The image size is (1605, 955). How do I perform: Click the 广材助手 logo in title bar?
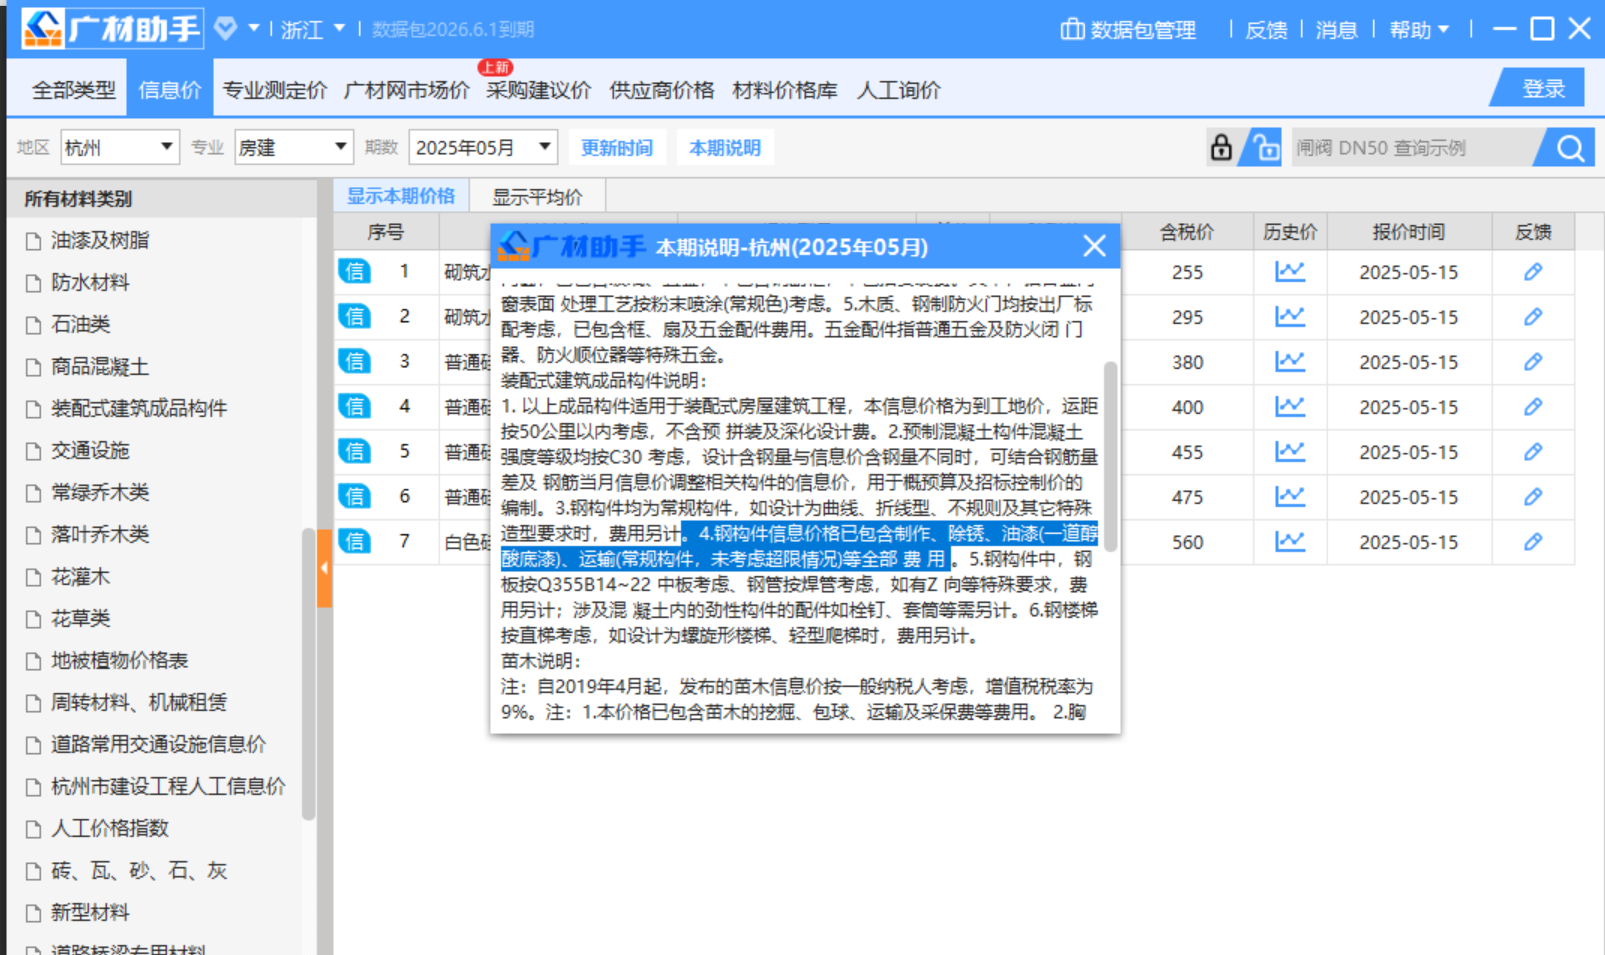tap(112, 28)
